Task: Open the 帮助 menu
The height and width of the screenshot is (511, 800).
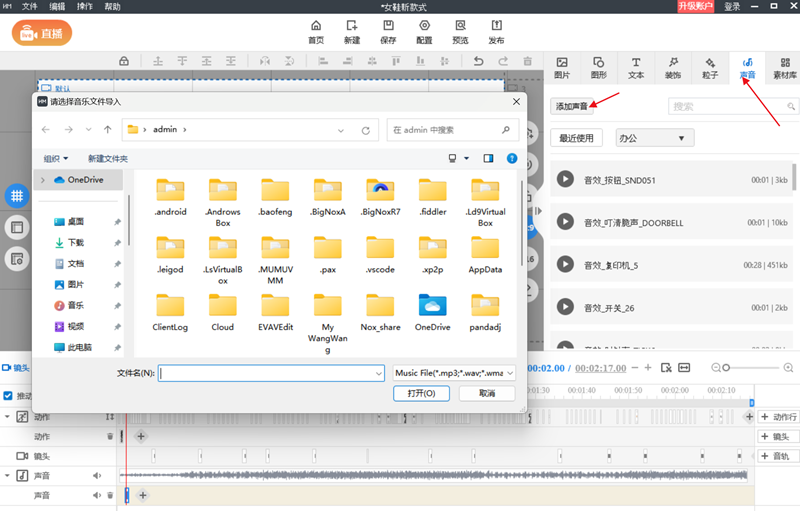Action: tap(112, 7)
